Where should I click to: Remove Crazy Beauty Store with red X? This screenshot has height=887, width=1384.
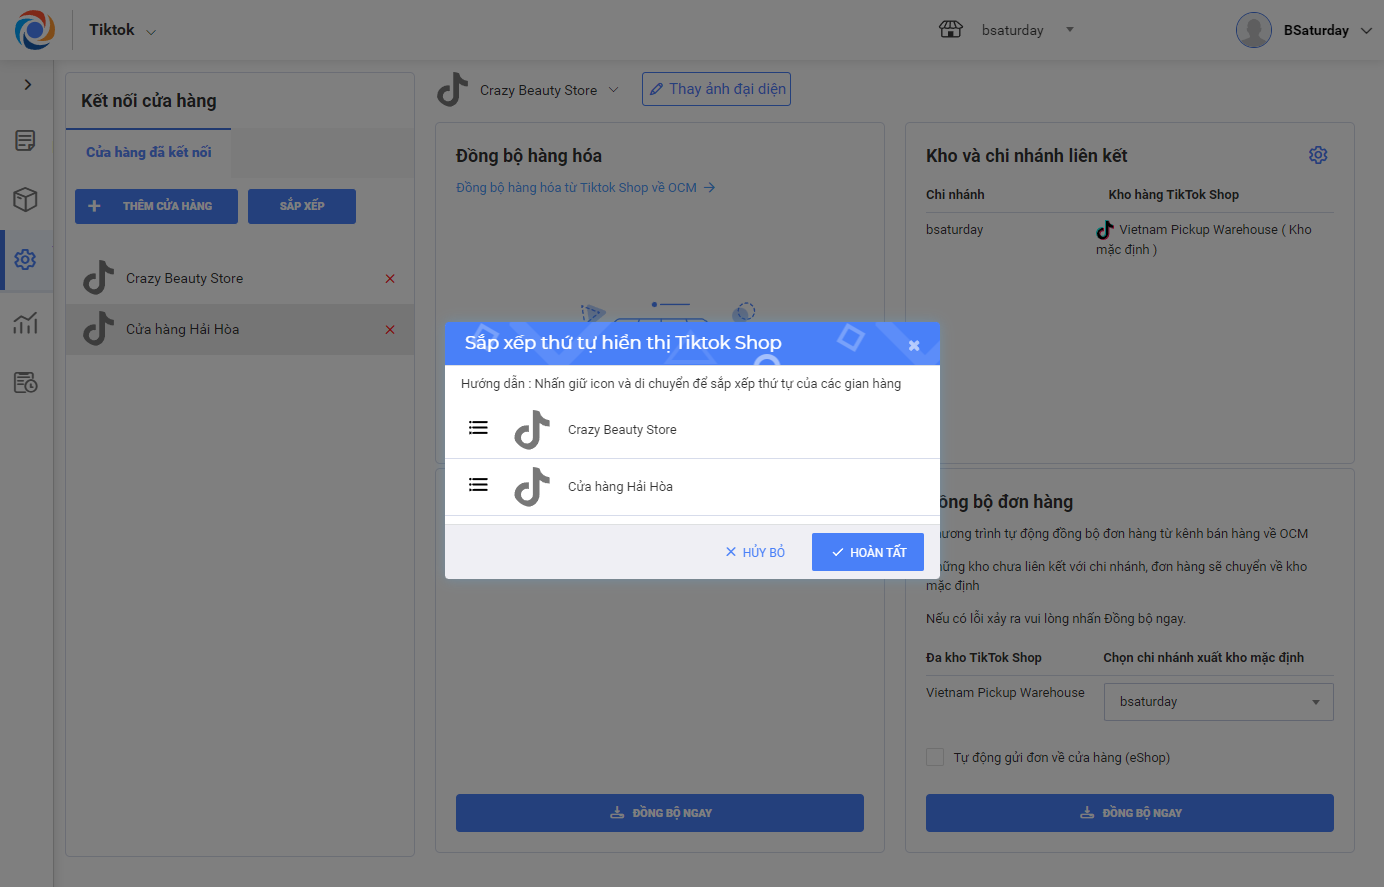(x=390, y=279)
